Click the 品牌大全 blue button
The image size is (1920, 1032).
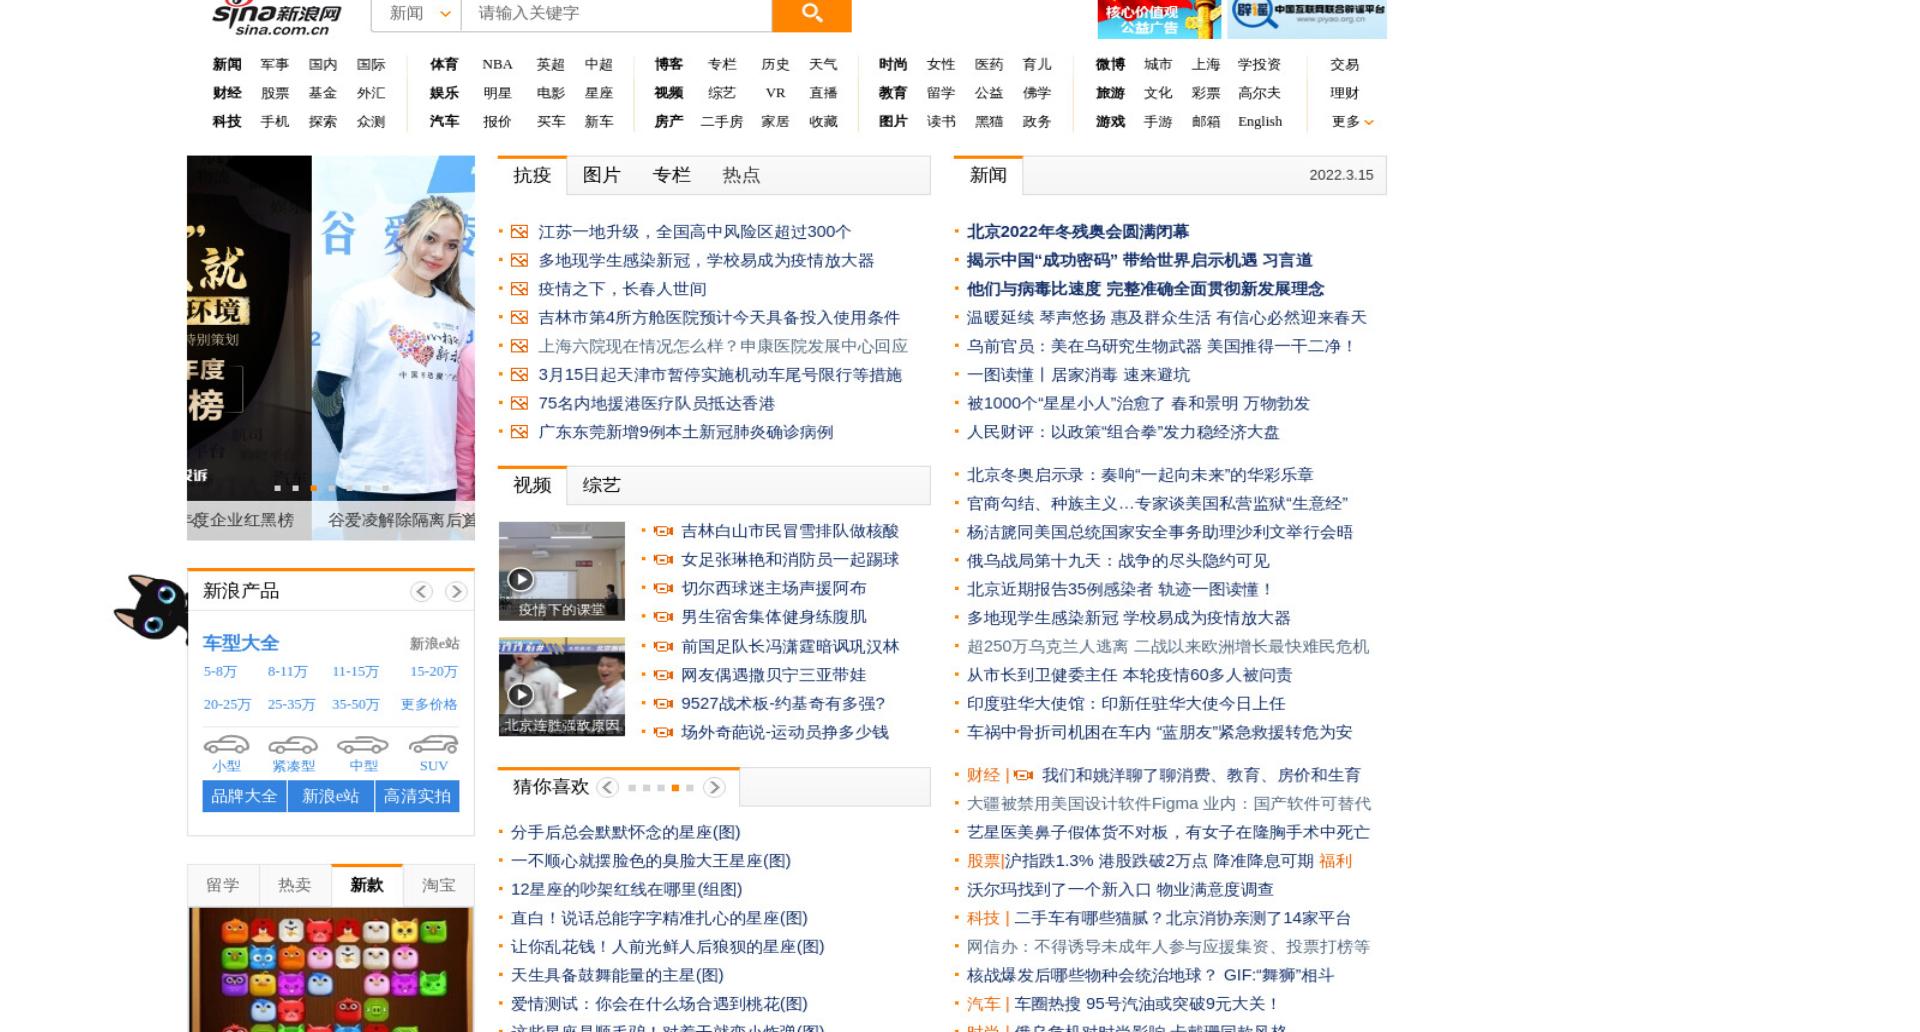coord(244,796)
